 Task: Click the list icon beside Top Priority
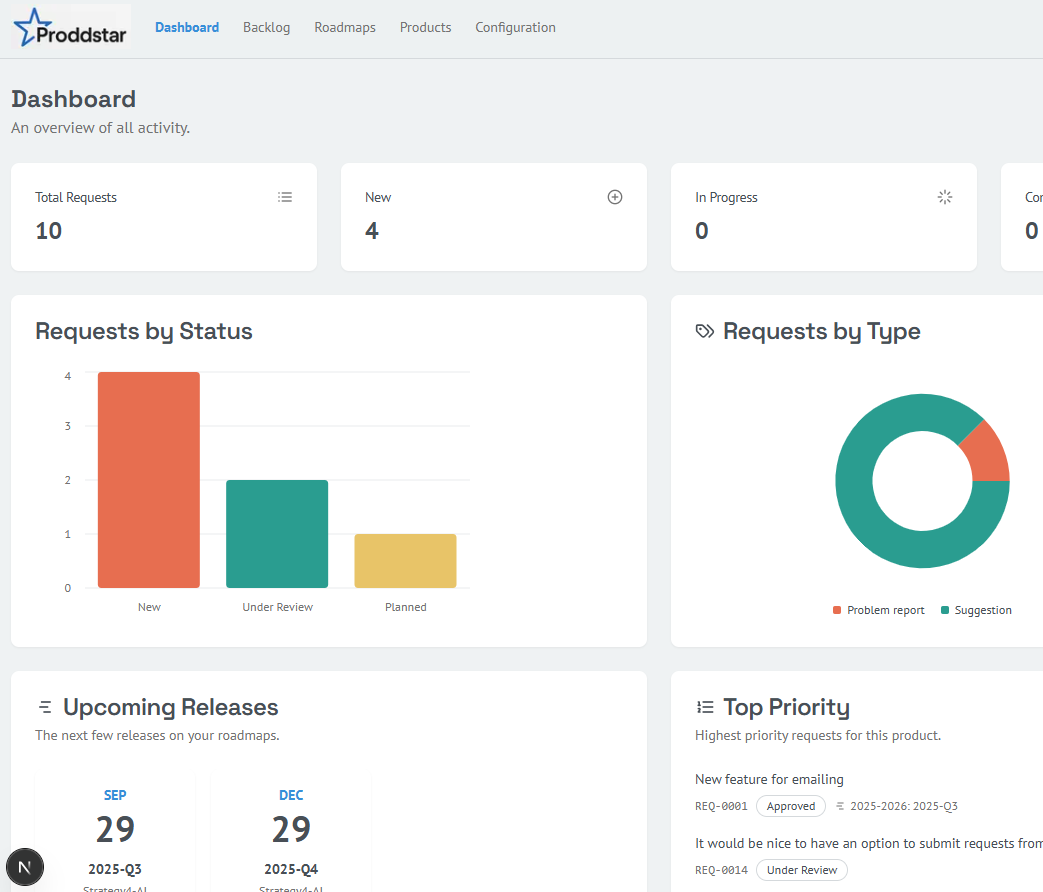click(705, 708)
